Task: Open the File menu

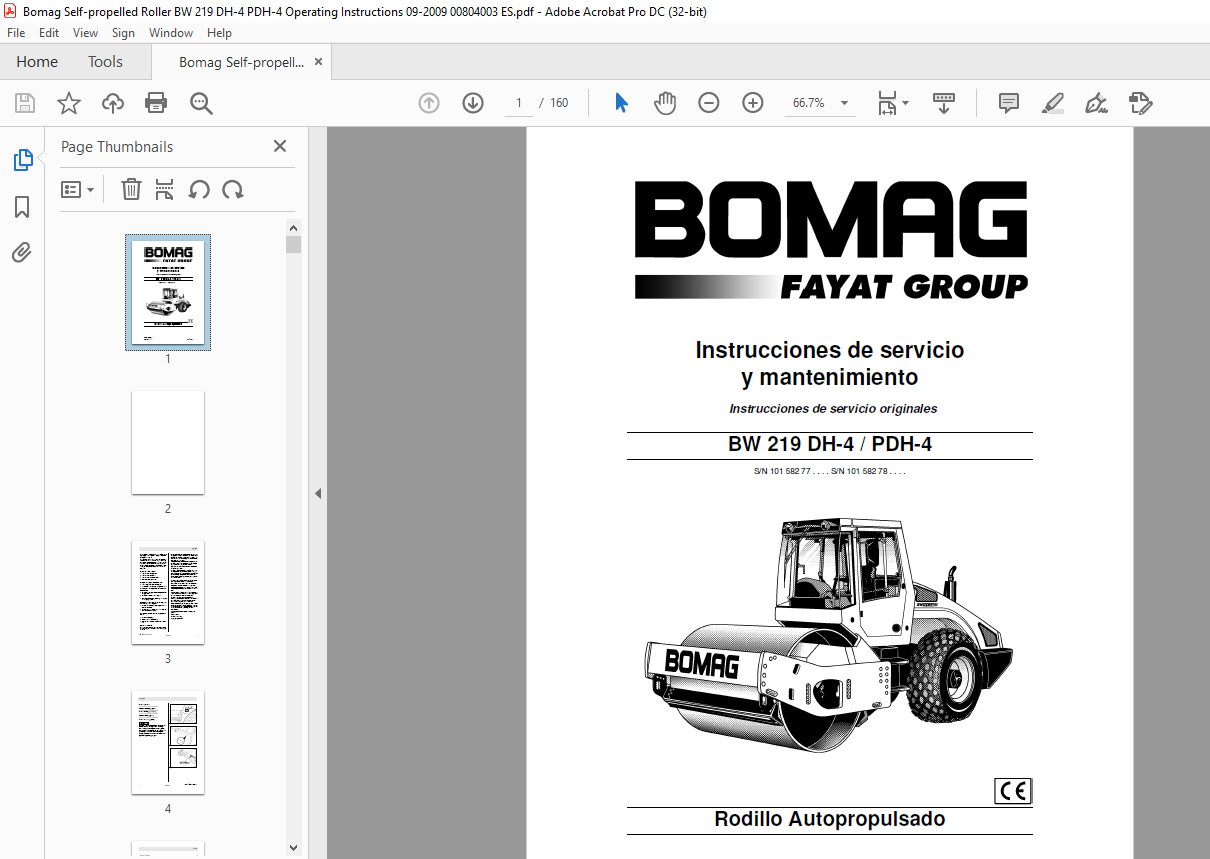Action: [16, 33]
